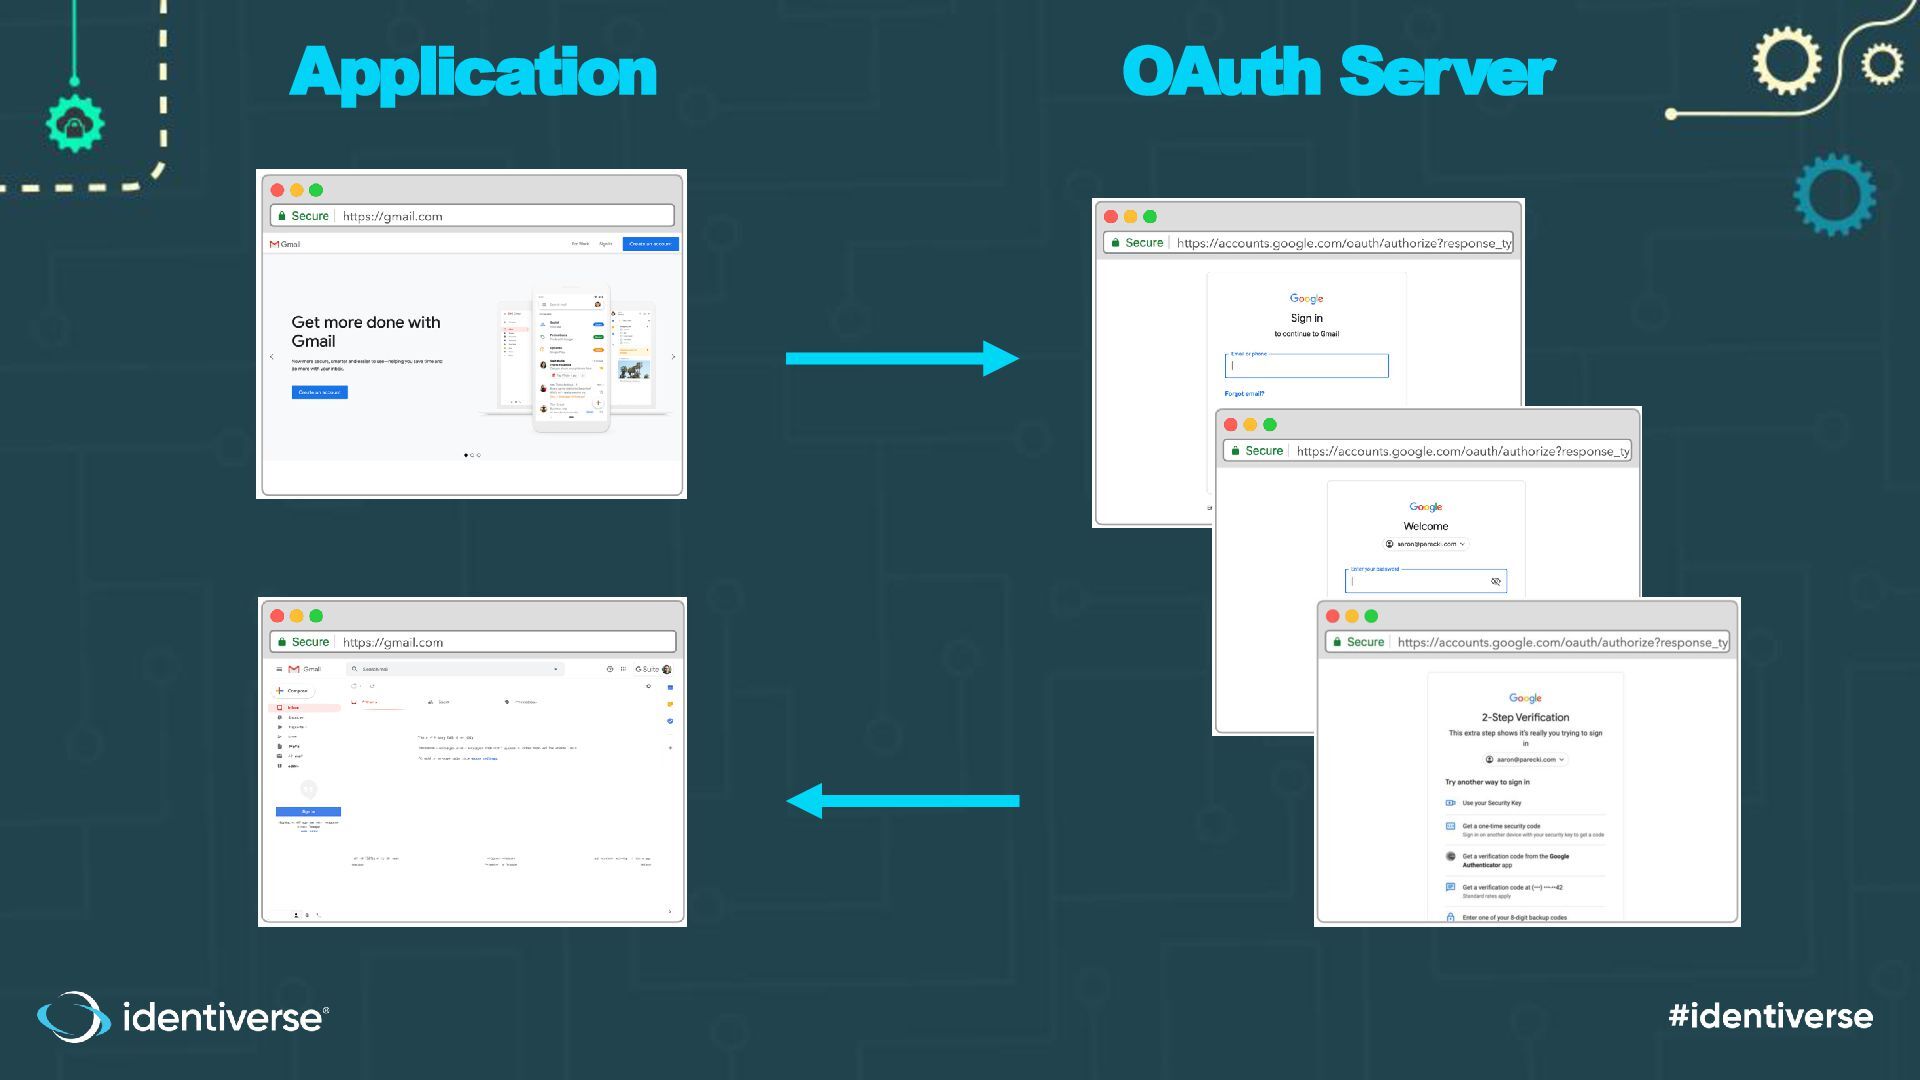Image resolution: width=1920 pixels, height=1080 pixels.
Task: Go to next Gmail carousel slide arrow
Action: pyautogui.click(x=673, y=357)
